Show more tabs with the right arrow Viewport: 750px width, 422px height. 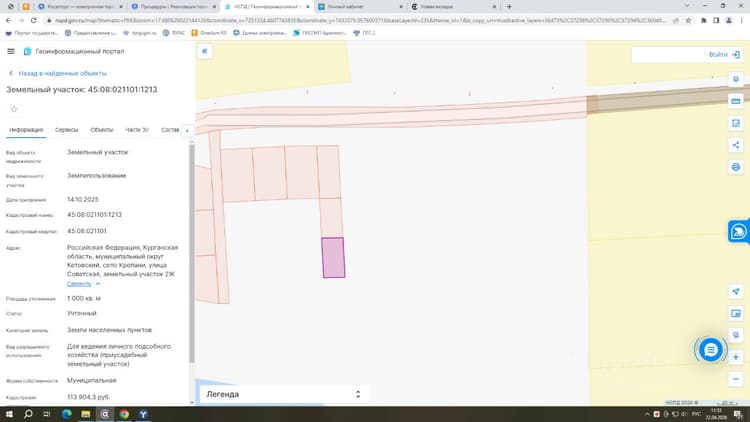click(187, 131)
